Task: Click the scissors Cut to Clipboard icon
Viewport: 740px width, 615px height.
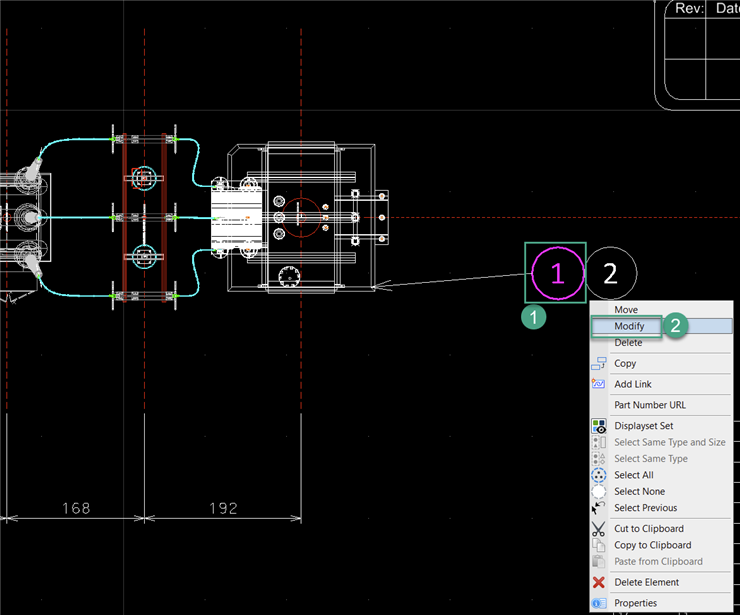Action: (599, 529)
